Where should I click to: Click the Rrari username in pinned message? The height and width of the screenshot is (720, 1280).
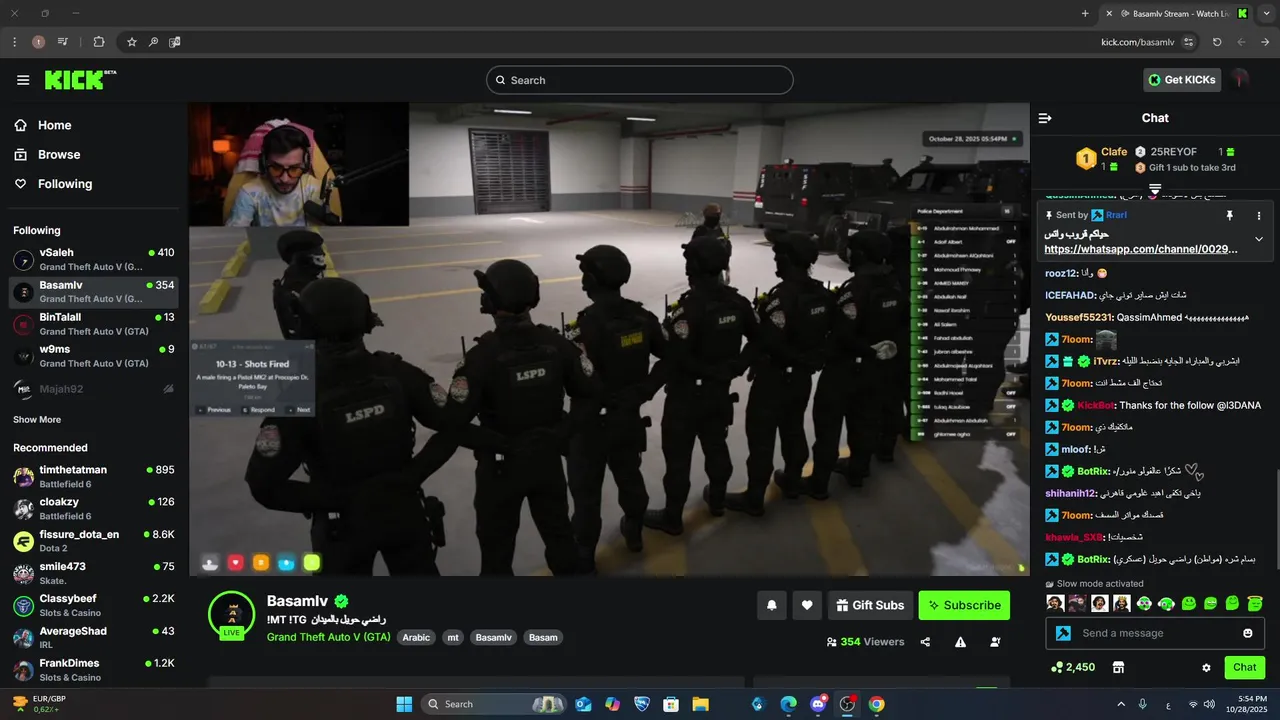click(x=1116, y=215)
